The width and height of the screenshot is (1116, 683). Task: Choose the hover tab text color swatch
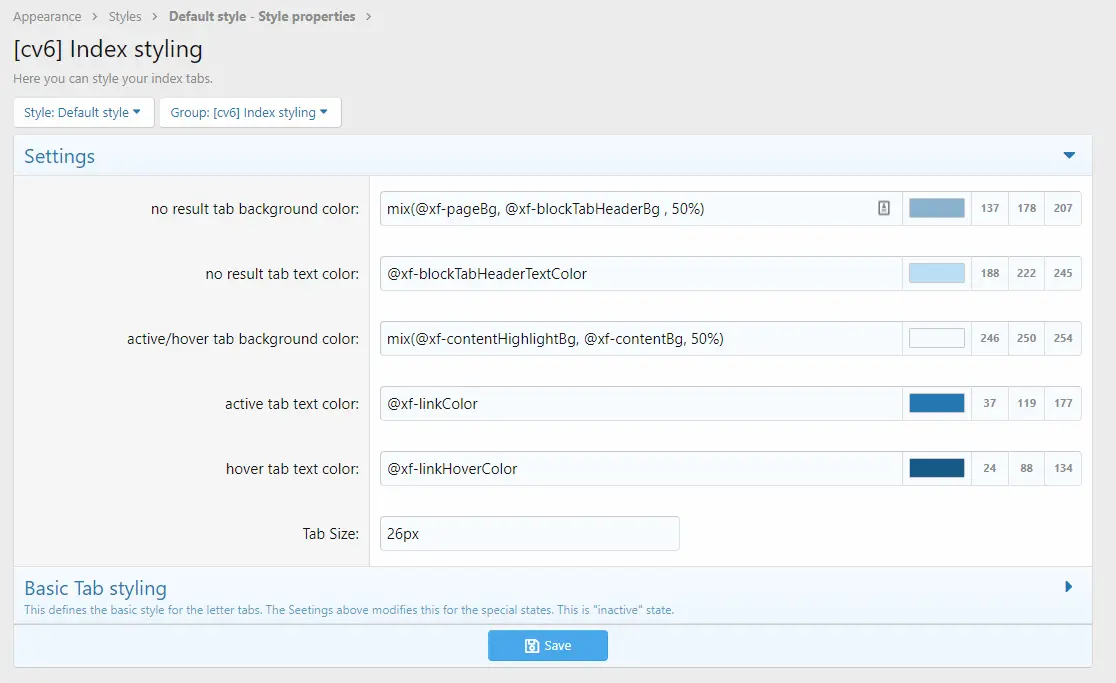936,468
